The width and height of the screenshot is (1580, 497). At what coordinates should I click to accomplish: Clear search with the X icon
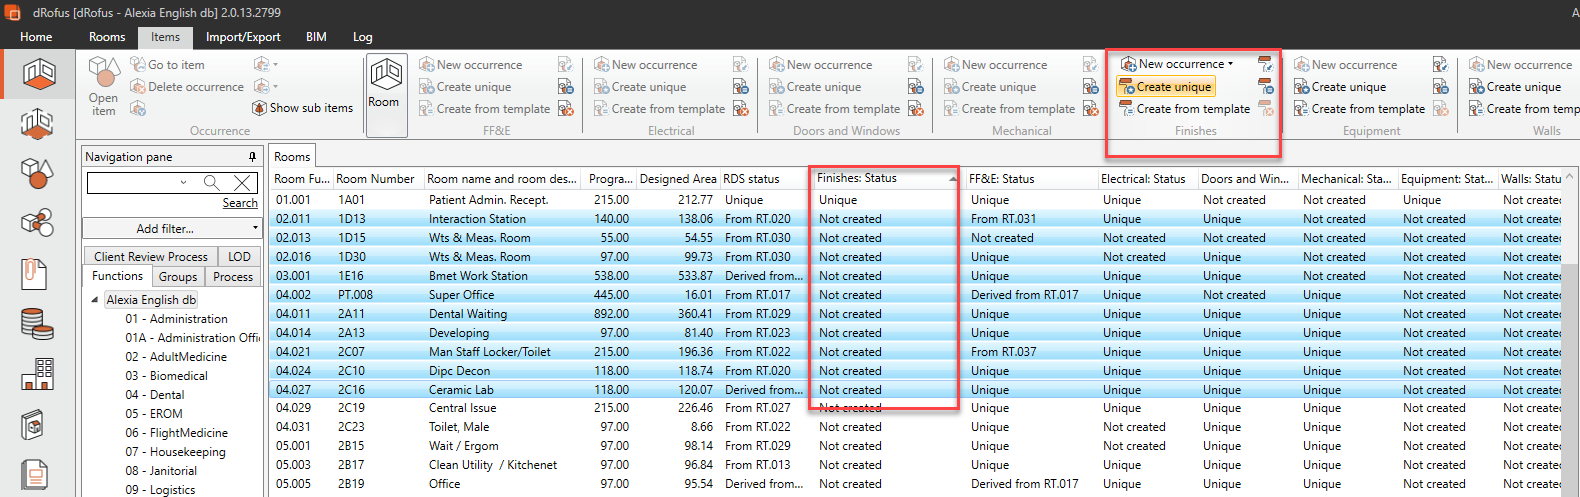pos(242,182)
